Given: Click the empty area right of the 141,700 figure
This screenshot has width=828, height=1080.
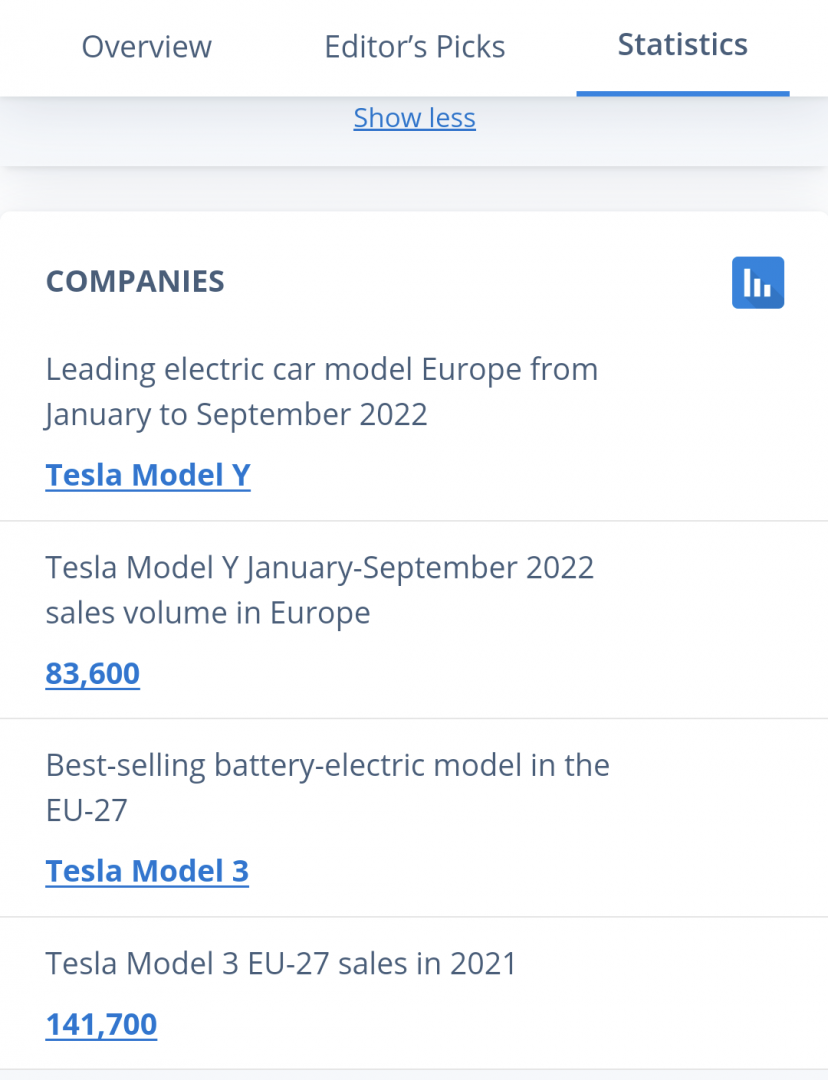Looking at the screenshot, I should [x=500, y=1024].
